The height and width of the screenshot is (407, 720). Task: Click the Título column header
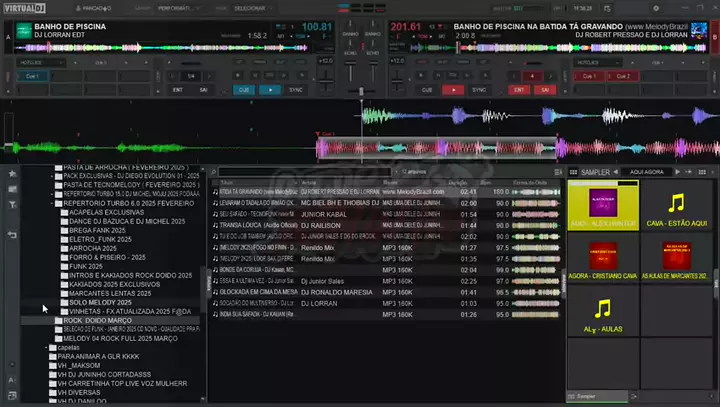pyautogui.click(x=228, y=182)
